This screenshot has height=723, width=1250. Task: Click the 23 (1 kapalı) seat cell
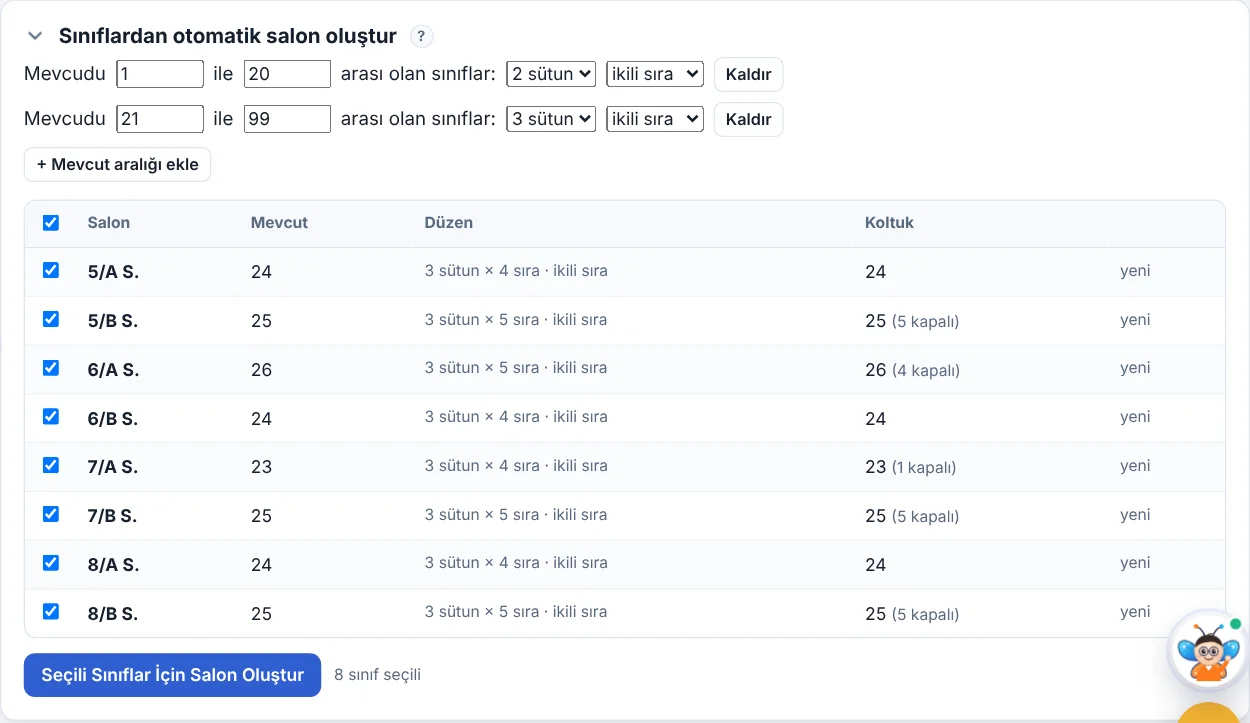910,467
